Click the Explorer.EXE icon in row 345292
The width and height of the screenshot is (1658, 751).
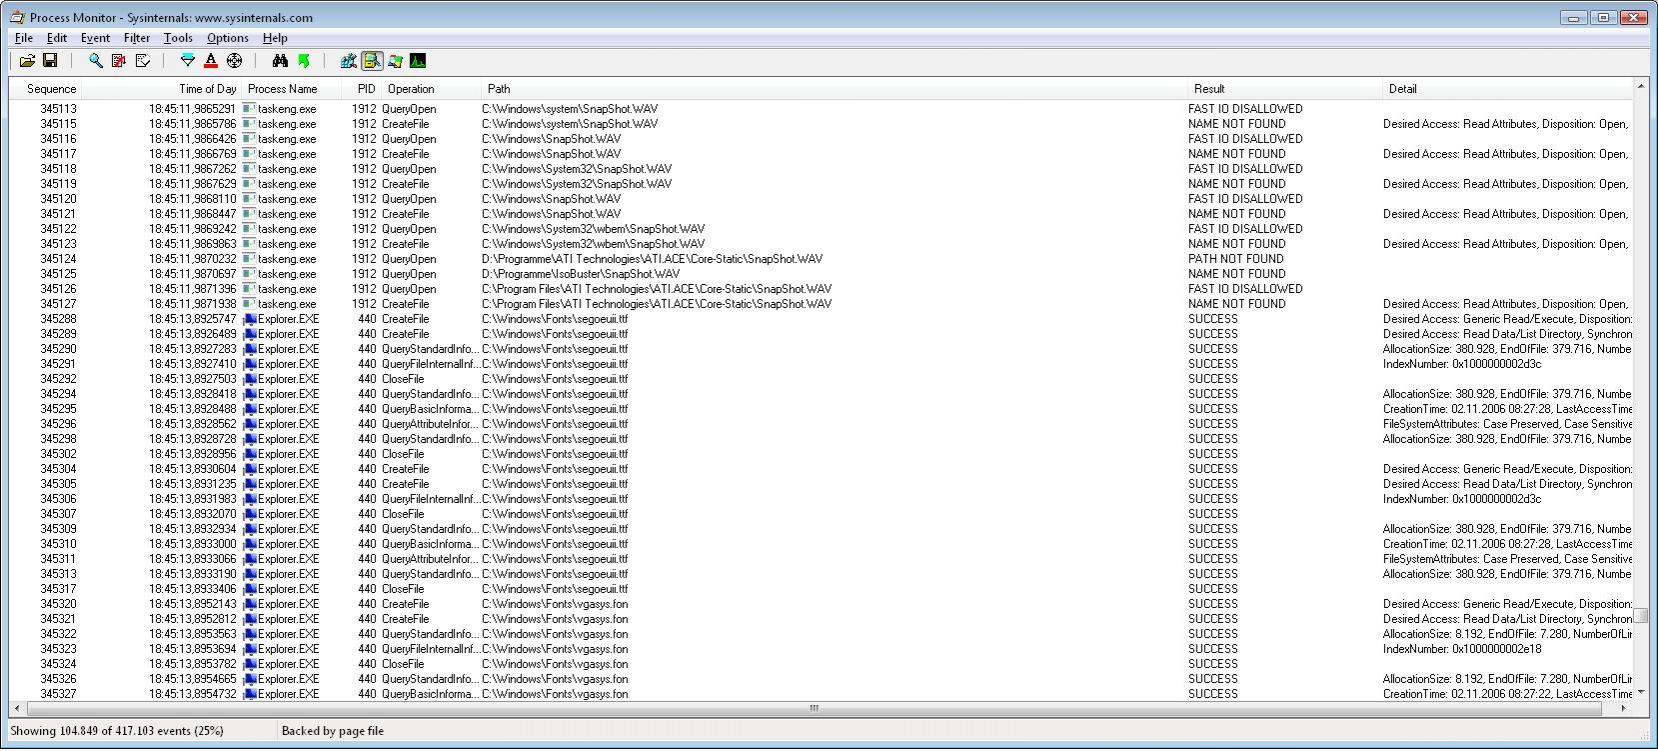click(x=250, y=379)
